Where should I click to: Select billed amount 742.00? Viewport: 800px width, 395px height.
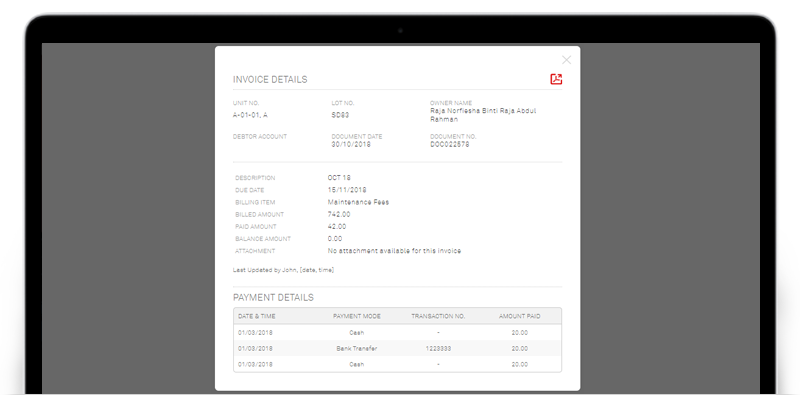point(339,214)
